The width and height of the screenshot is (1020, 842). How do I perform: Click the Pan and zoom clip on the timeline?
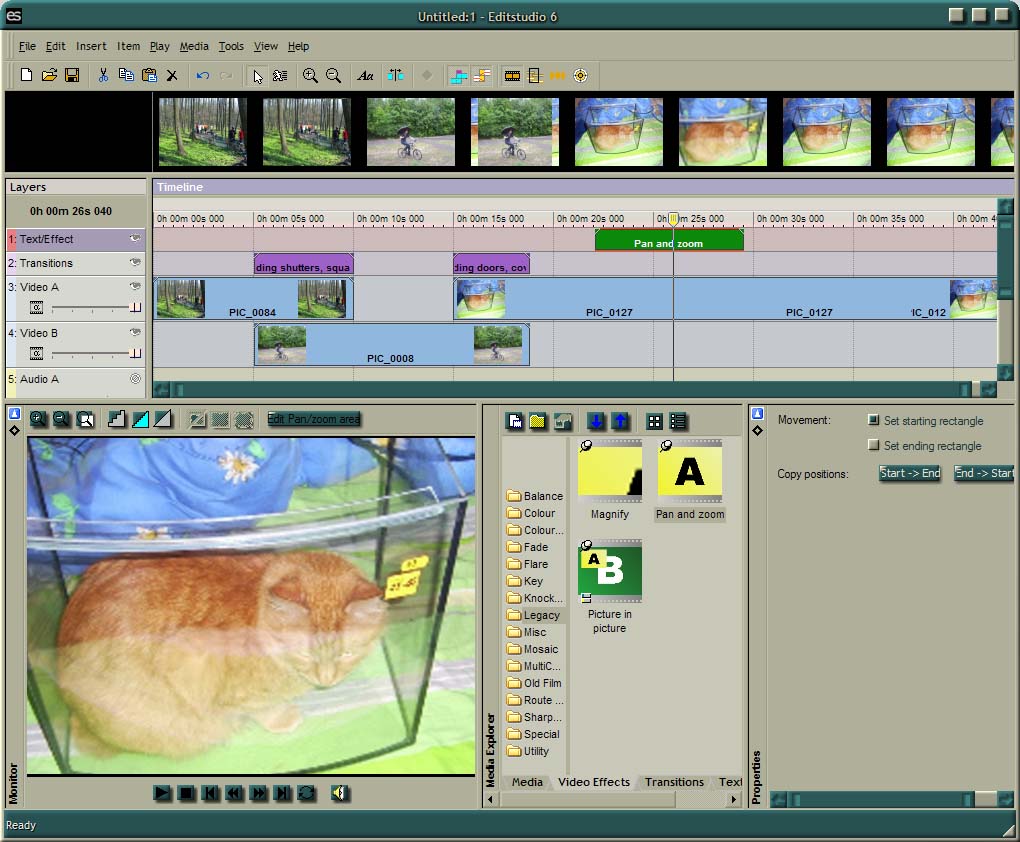pyautogui.click(x=668, y=240)
